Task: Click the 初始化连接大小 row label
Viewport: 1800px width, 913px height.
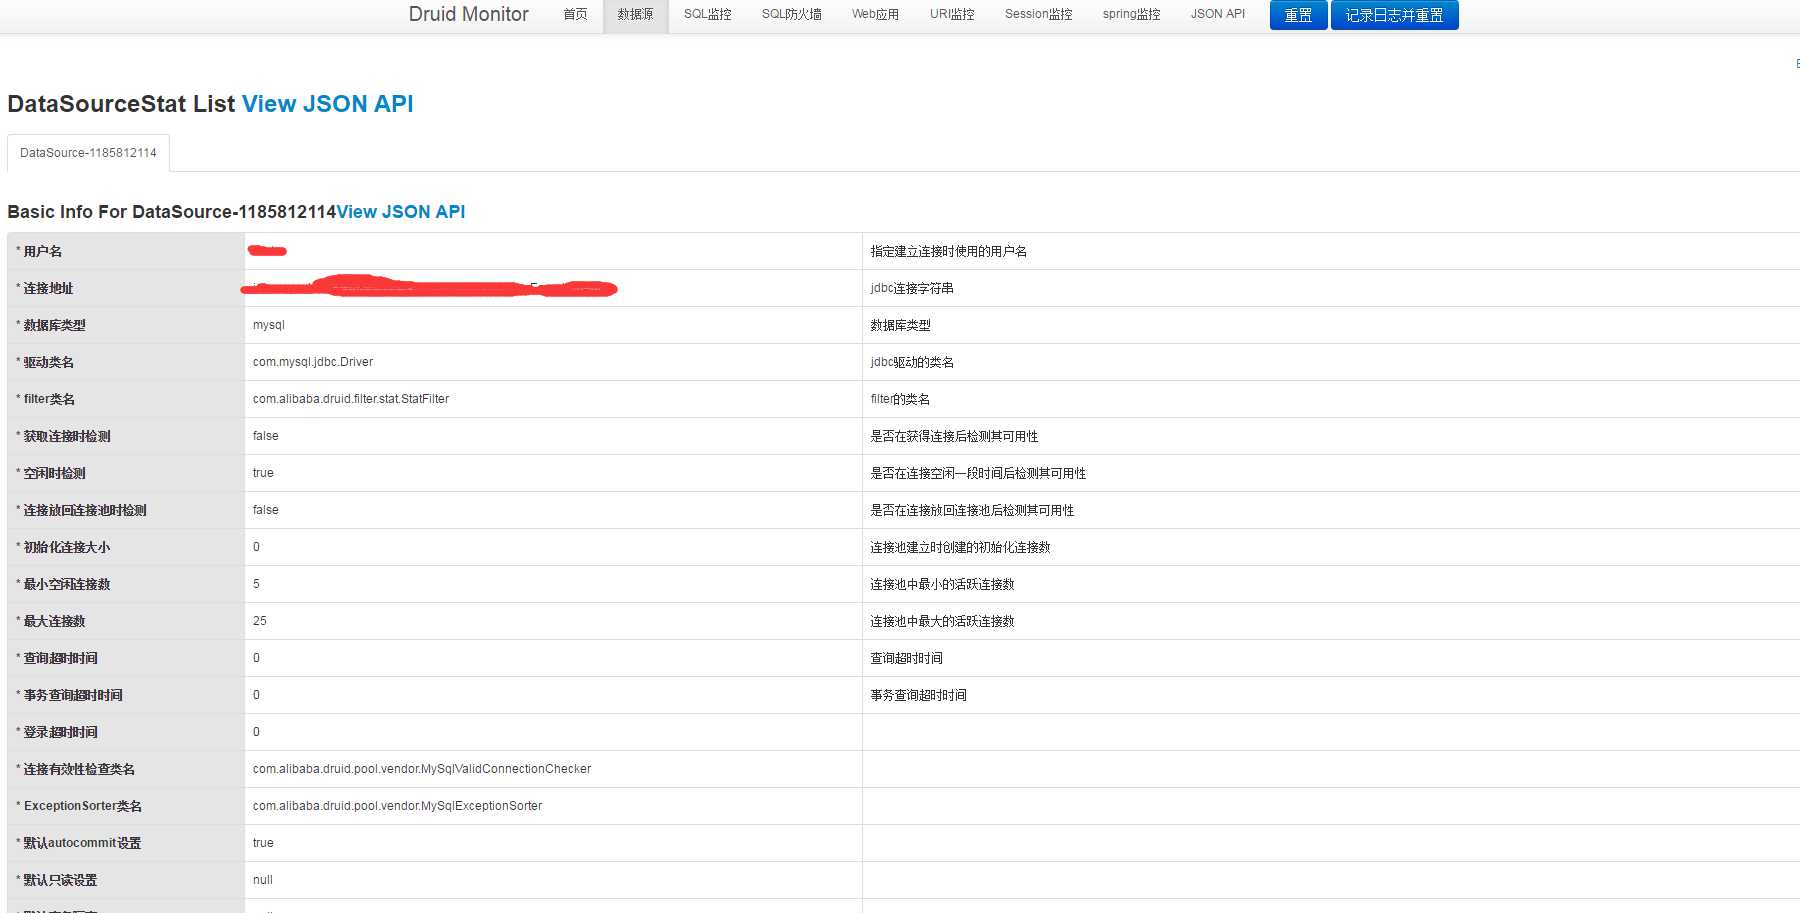Action: coord(67,547)
